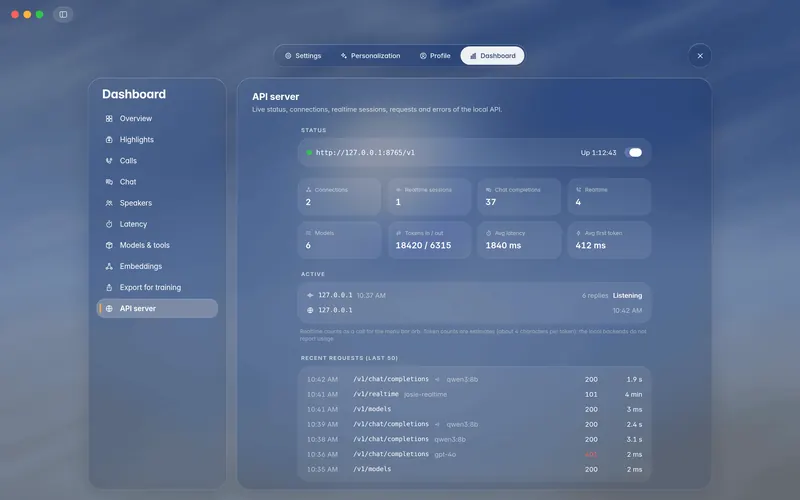This screenshot has width=800, height=500.
Task: Click the Avg latency card
Action: click(519, 240)
